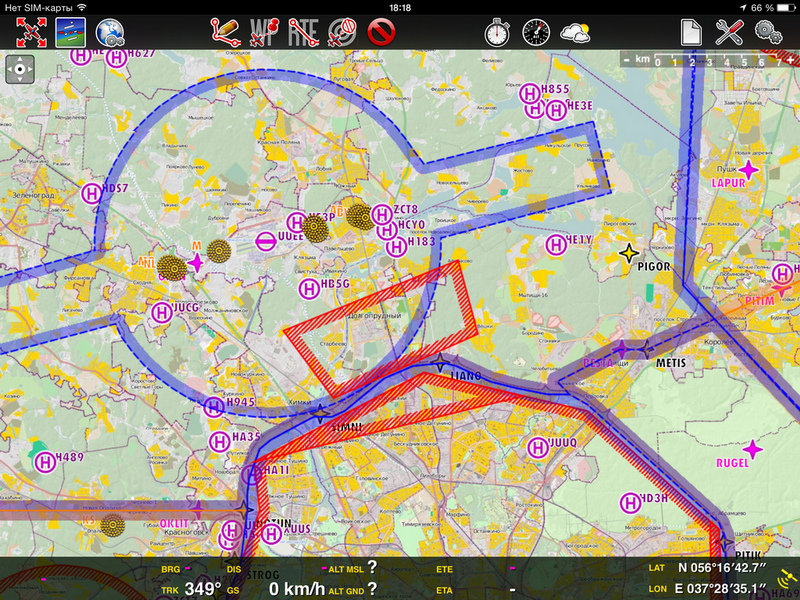Open the RTE routes tool
This screenshot has width=800, height=600.
pyautogui.click(x=303, y=33)
